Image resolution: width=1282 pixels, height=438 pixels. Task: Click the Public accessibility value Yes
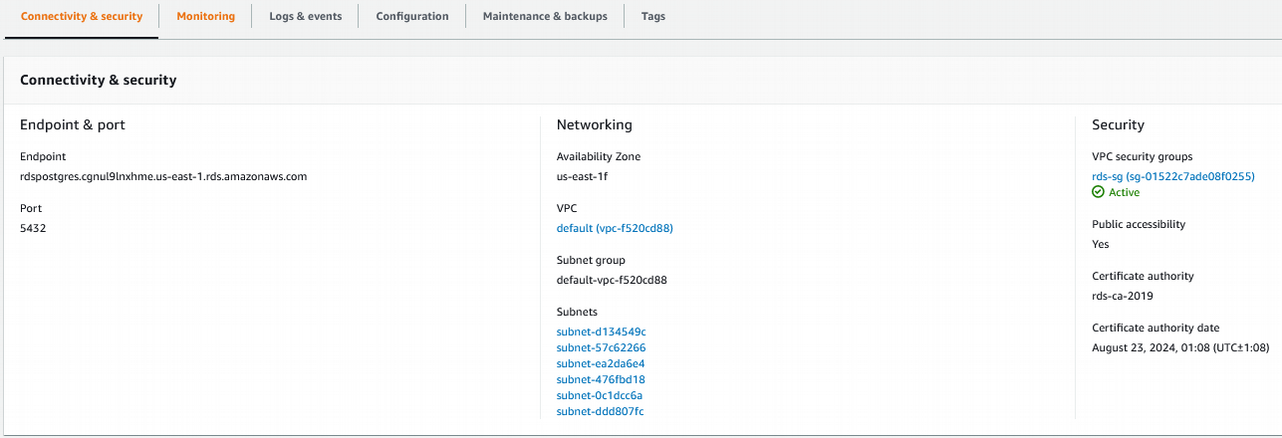click(x=1100, y=244)
